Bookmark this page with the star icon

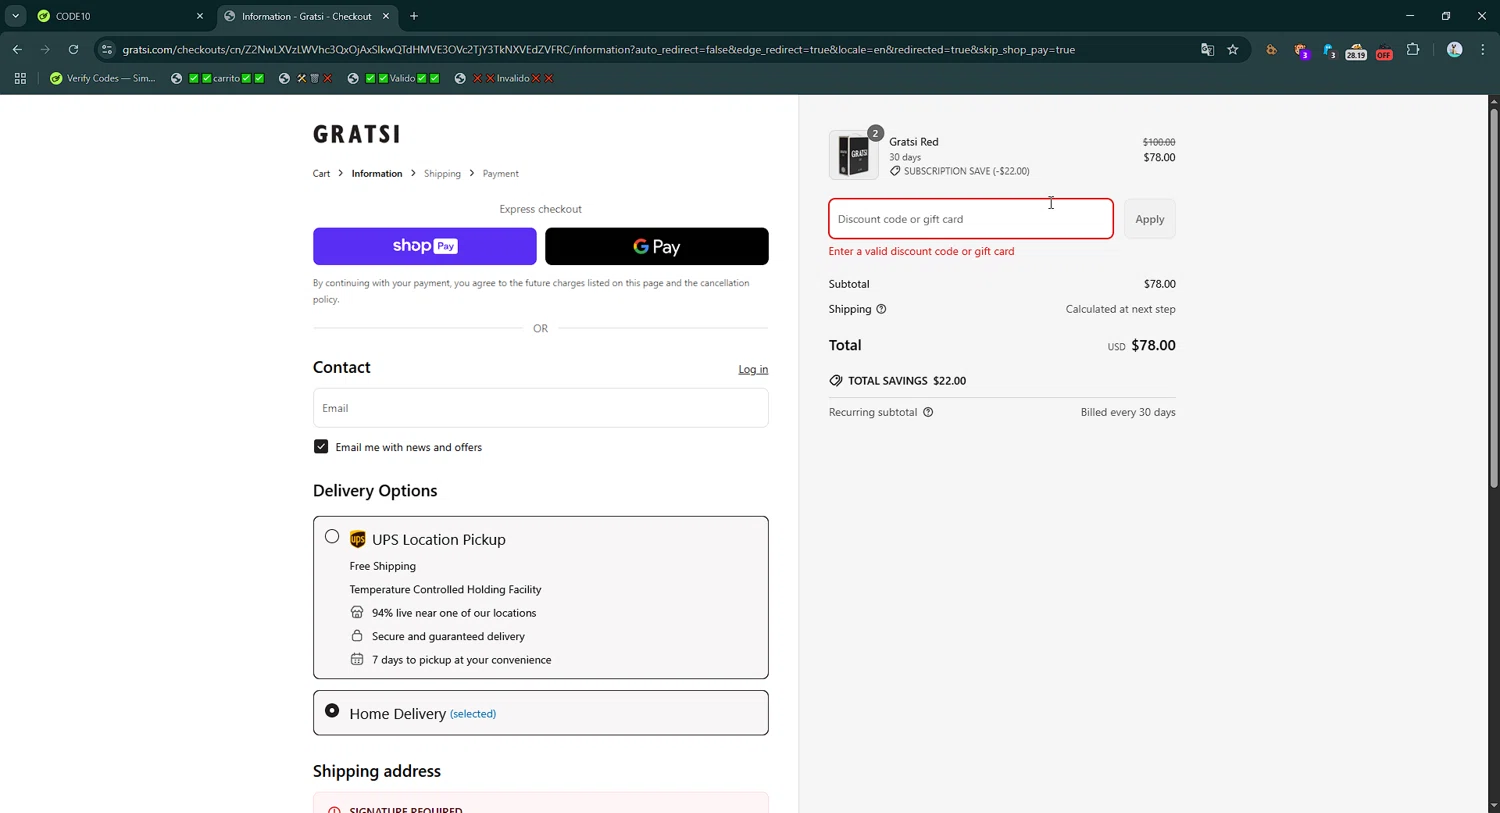click(x=1233, y=49)
